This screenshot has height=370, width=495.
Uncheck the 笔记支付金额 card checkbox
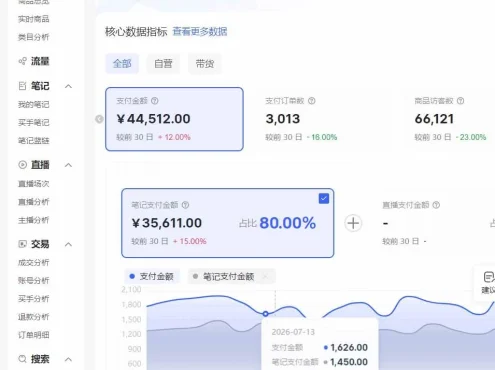click(x=324, y=199)
